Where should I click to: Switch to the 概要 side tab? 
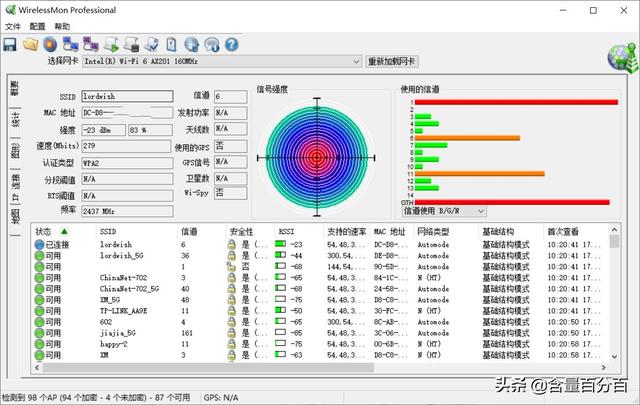point(15,88)
